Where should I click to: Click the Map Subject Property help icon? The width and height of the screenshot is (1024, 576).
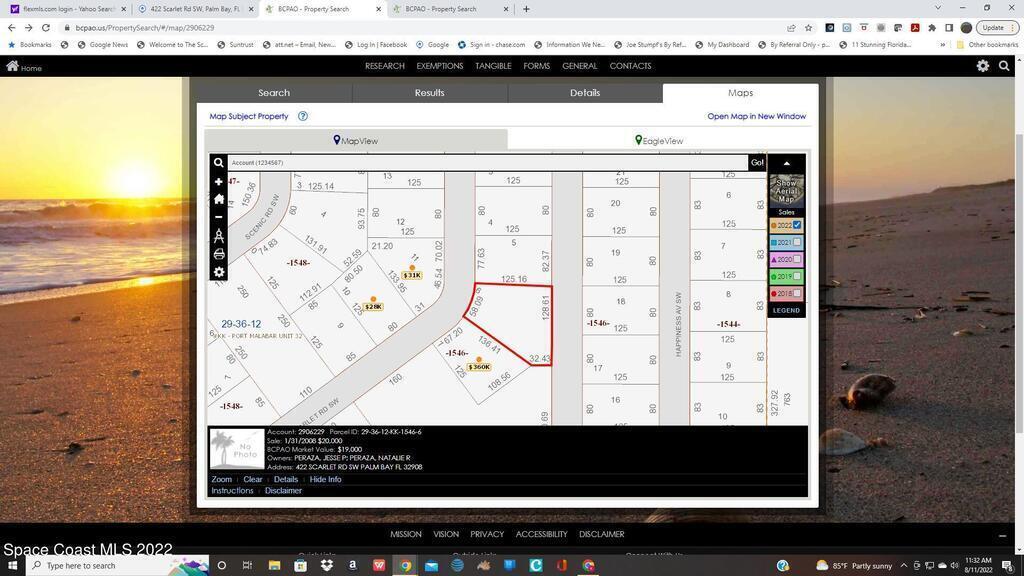(303, 116)
